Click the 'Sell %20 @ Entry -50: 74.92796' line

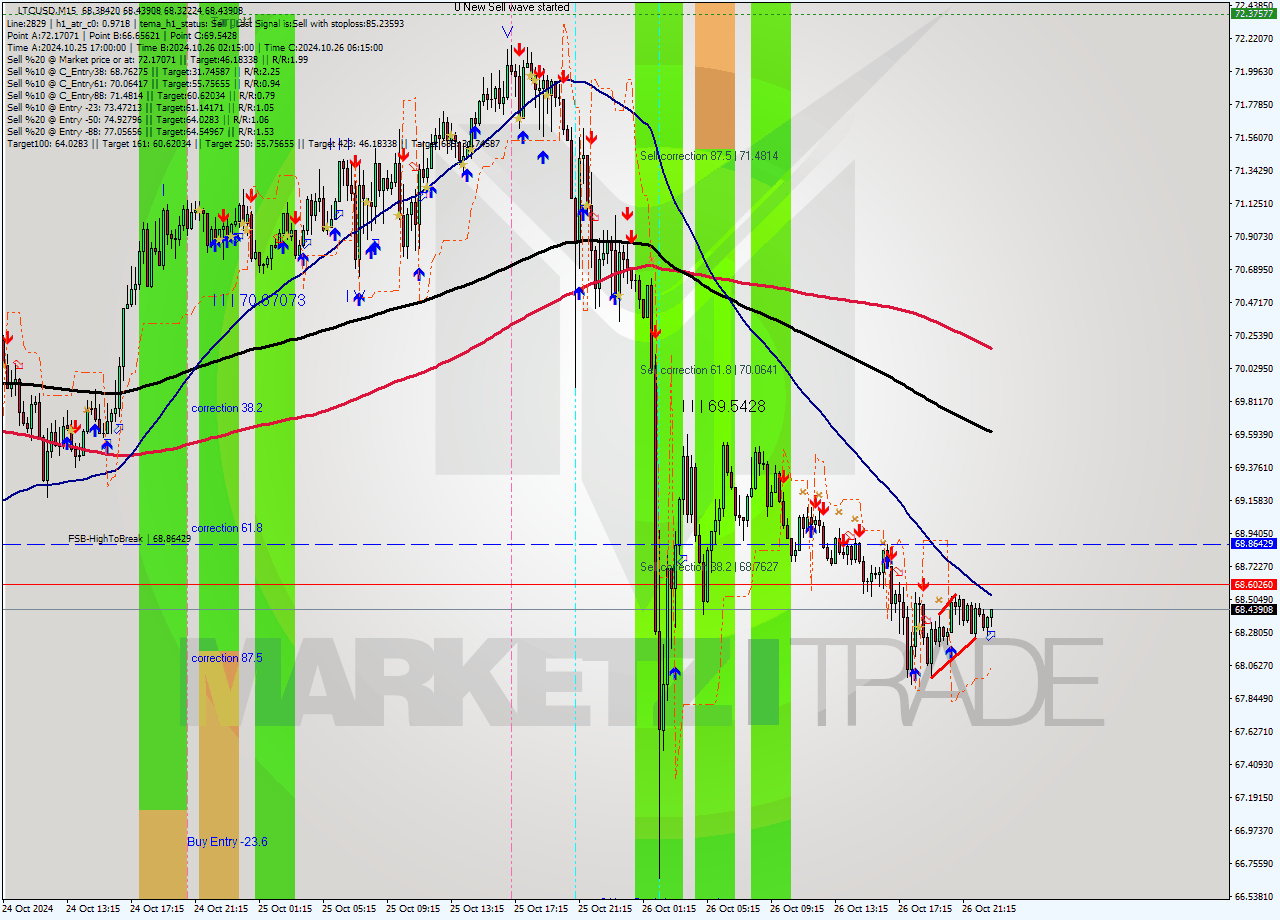(x=138, y=119)
